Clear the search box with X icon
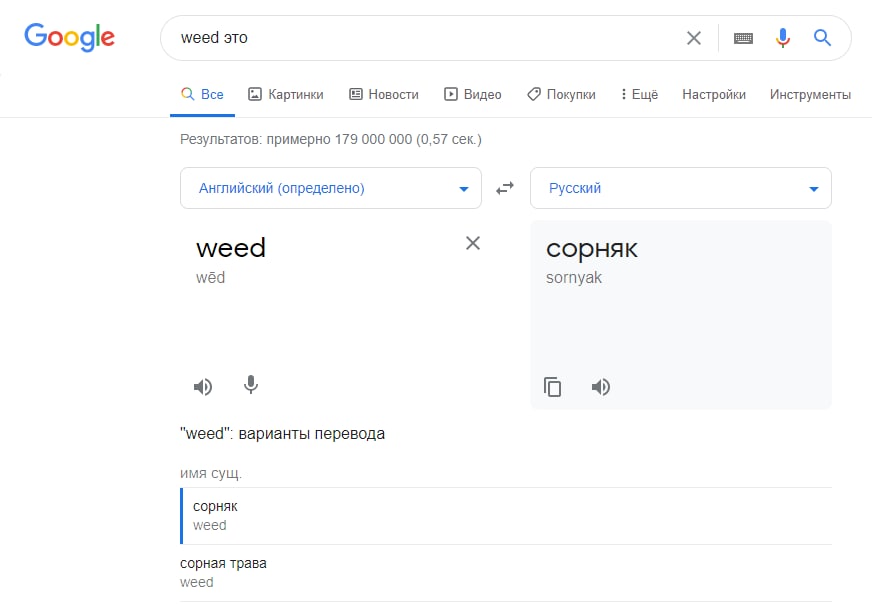This screenshot has height=604, width=872. (x=693, y=38)
